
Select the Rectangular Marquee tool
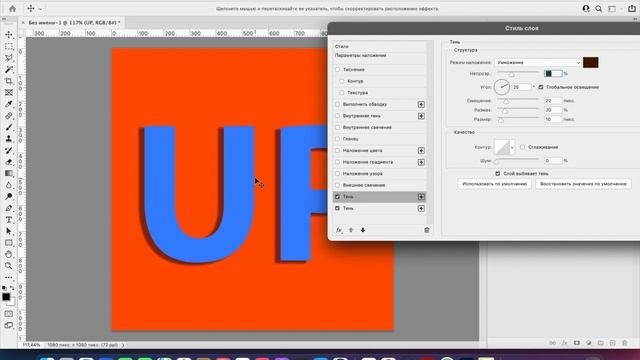coord(9,47)
